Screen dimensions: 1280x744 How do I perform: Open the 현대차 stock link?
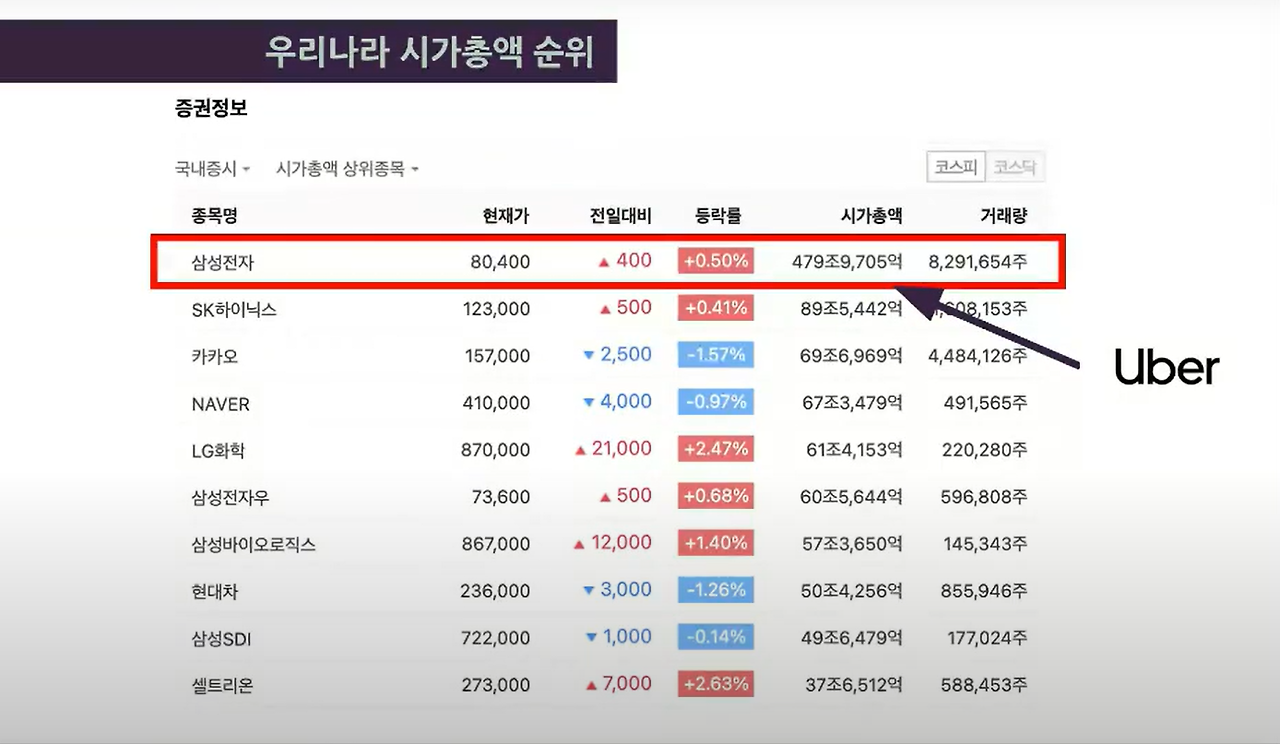click(215, 592)
